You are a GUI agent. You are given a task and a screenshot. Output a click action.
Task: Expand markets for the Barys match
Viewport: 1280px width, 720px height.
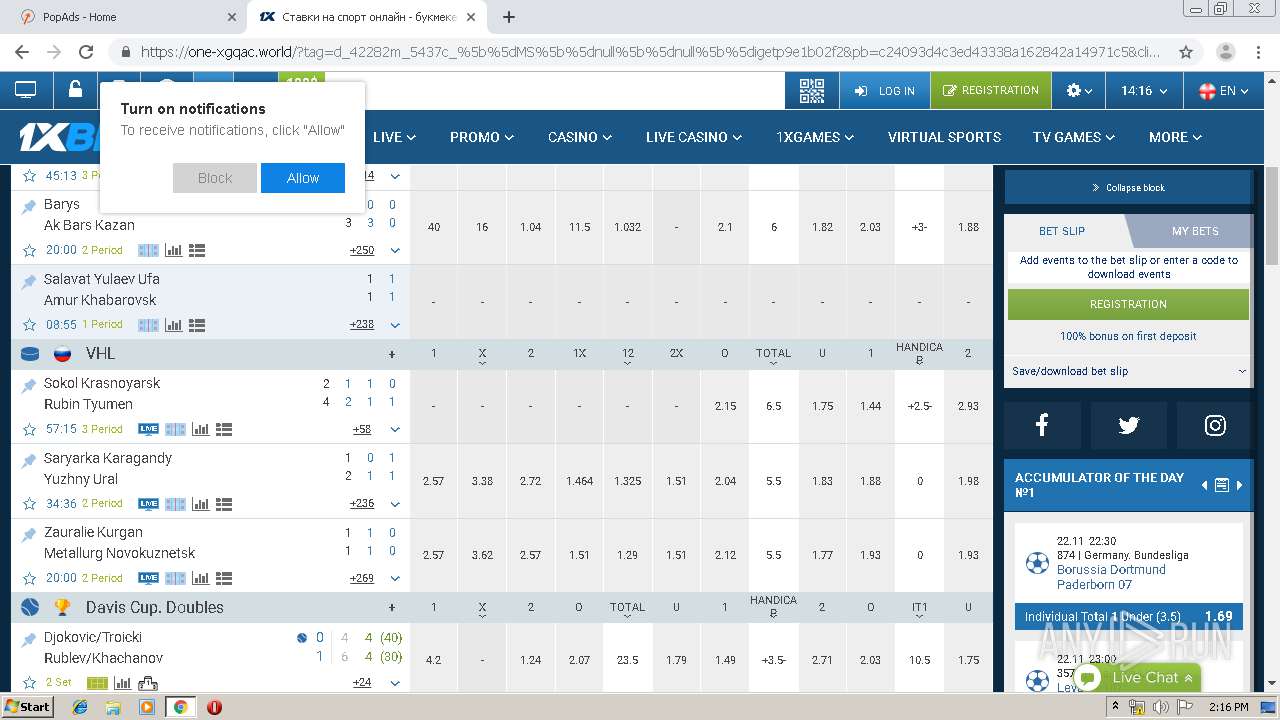(395, 250)
